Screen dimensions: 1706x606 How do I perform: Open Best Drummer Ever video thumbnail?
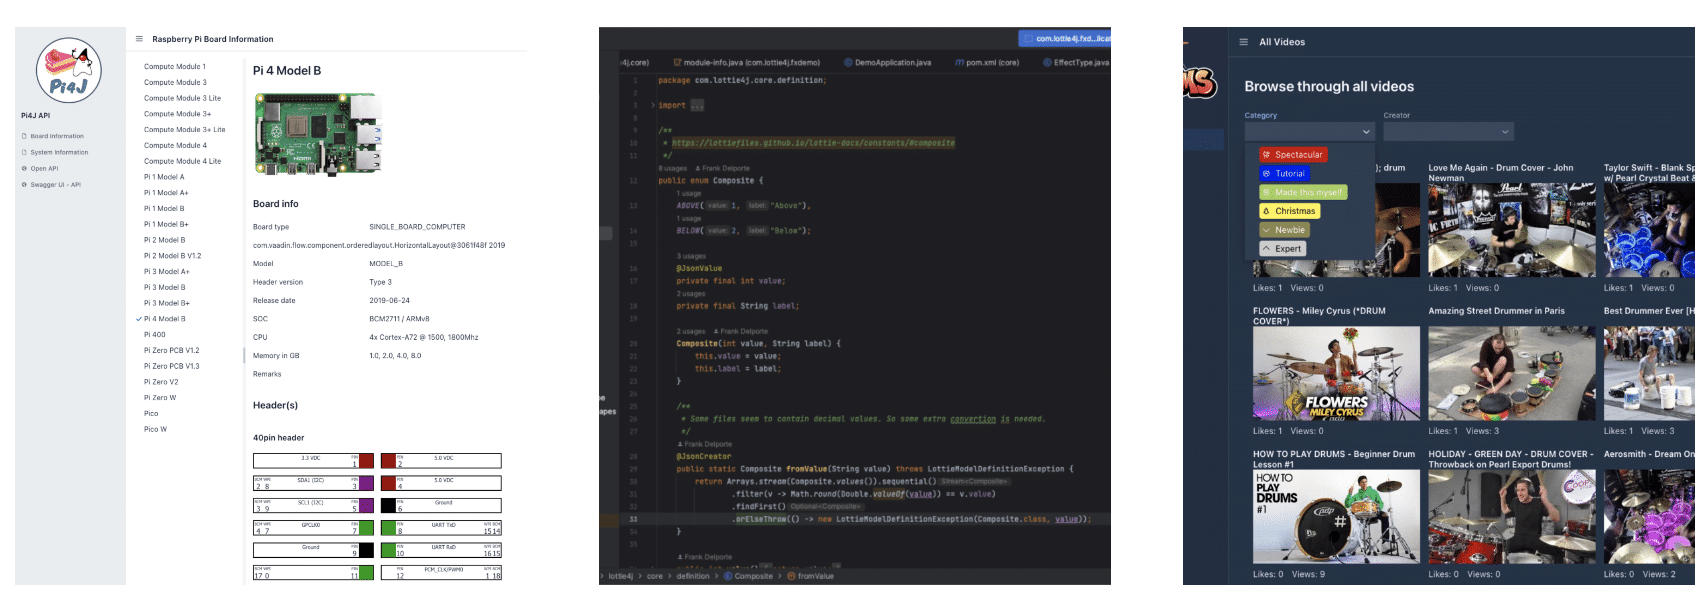click(x=1649, y=373)
